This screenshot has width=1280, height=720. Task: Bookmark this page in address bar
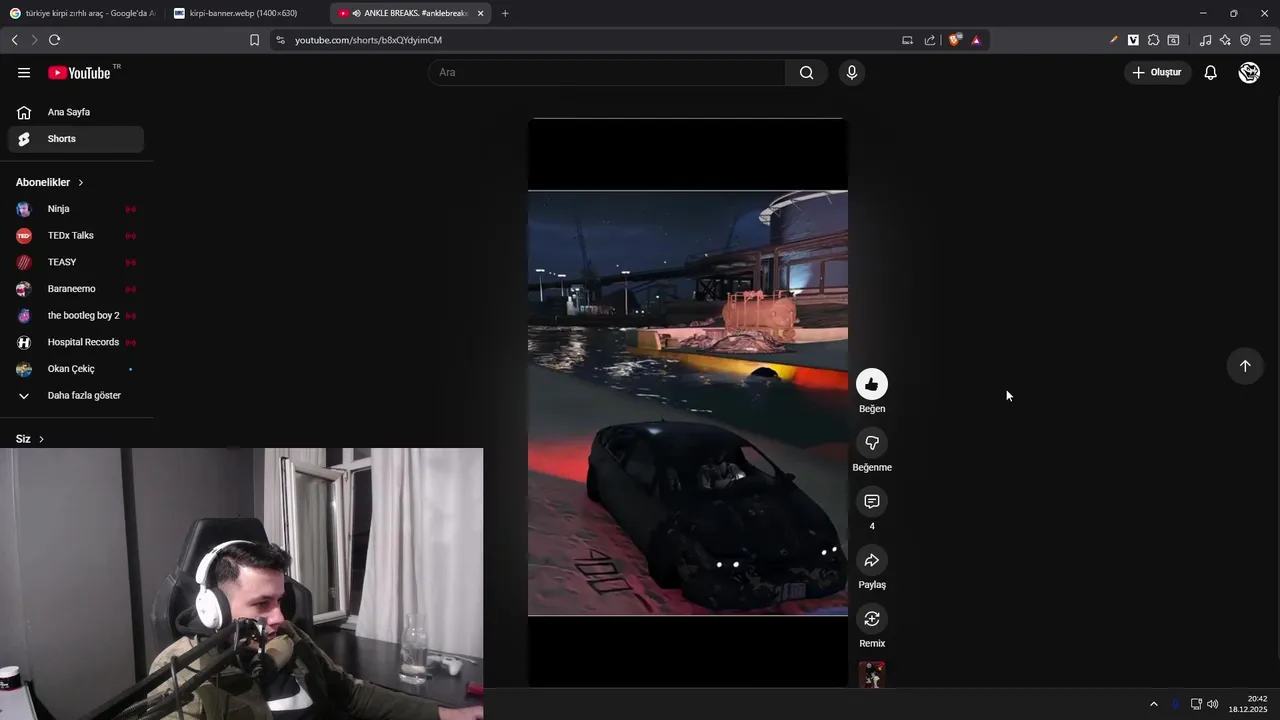pos(254,40)
